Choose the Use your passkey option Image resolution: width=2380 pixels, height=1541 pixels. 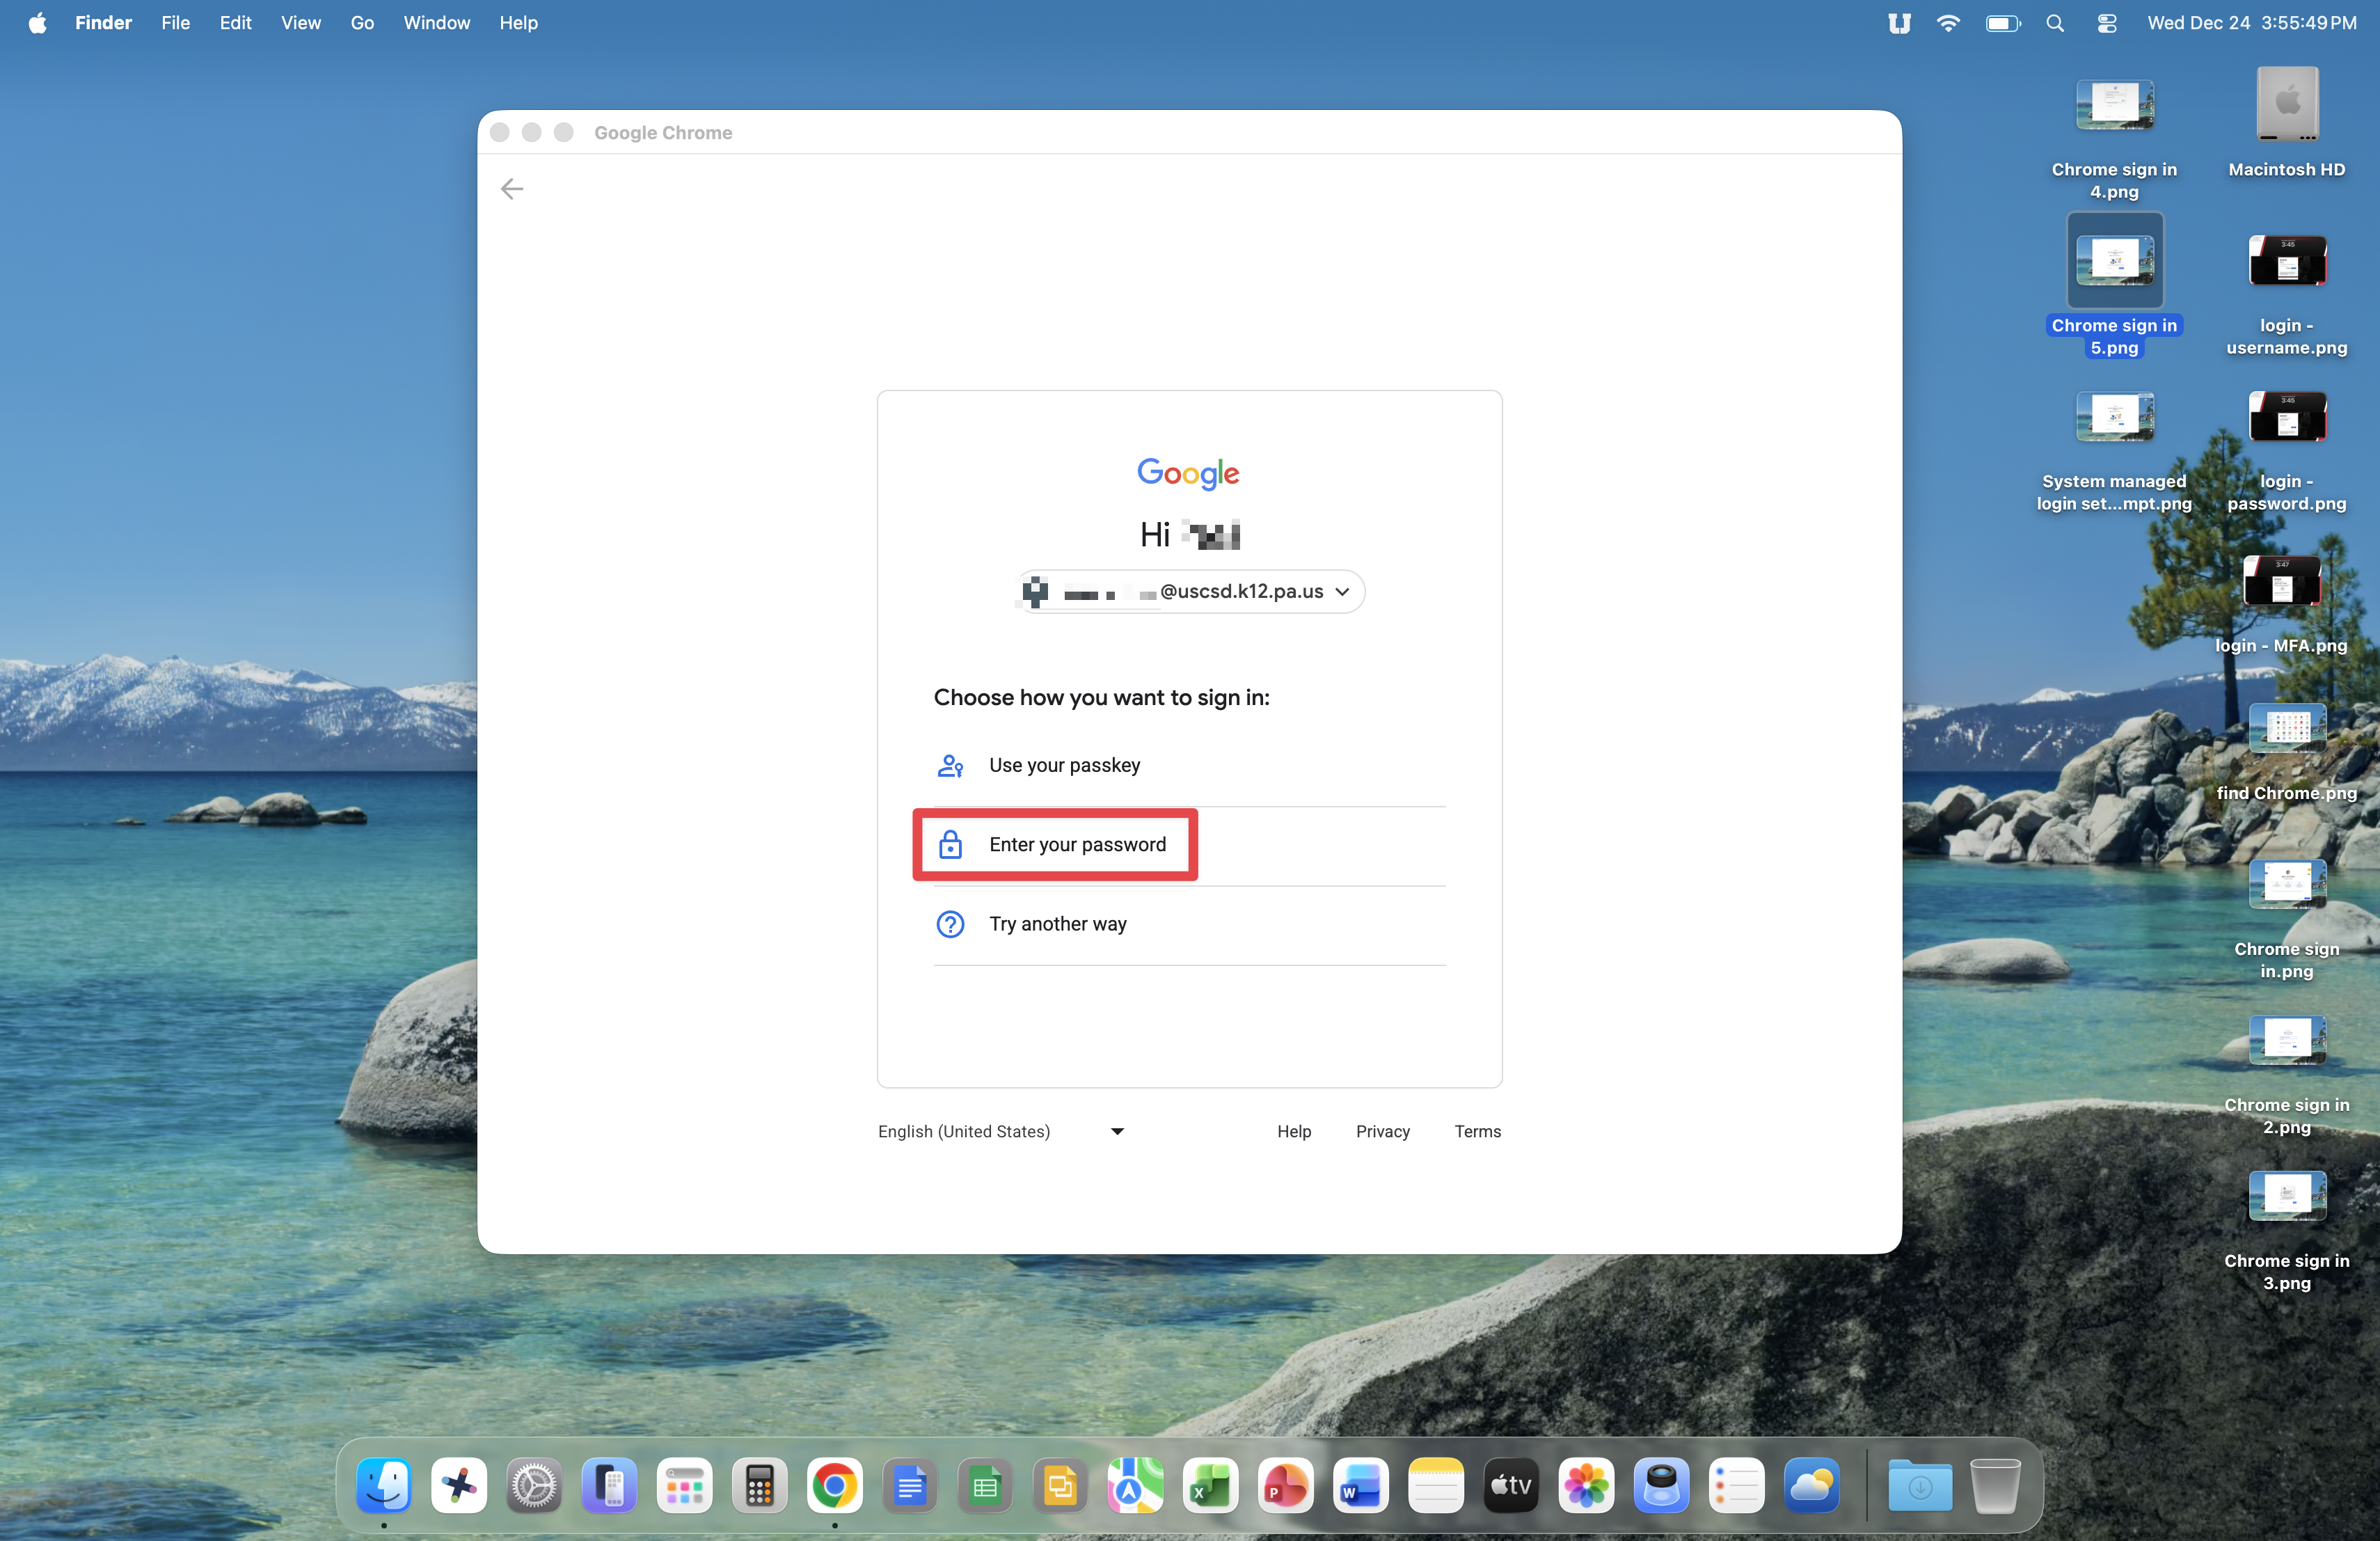tap(1064, 765)
